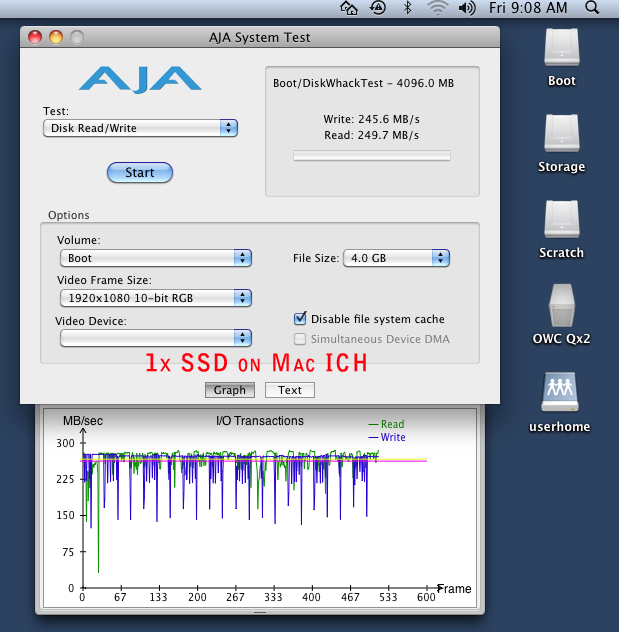Screen dimensions: 619x632
Task: Toggle Simultaneous Device DMA checkbox
Action: tap(300, 339)
